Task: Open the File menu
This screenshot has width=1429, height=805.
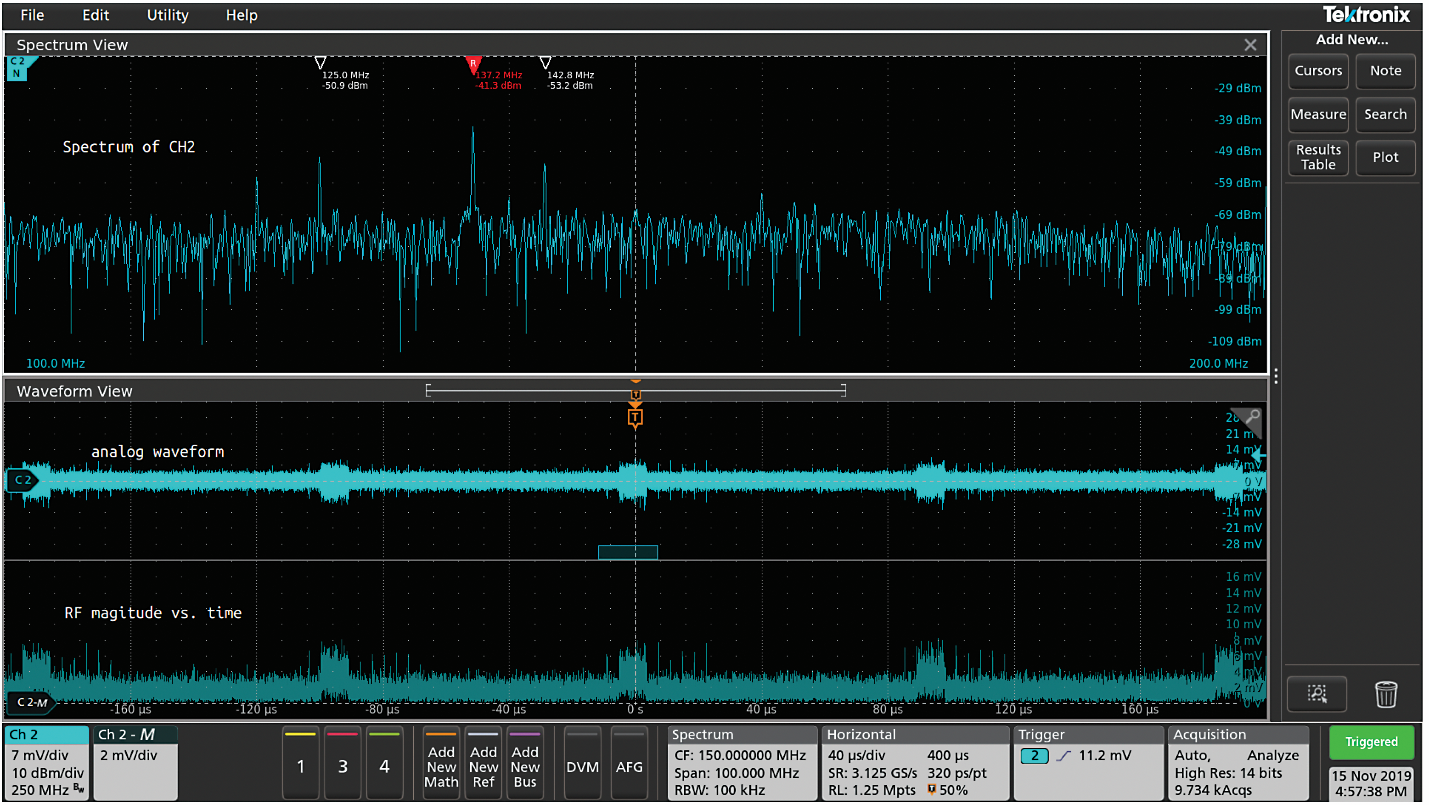Action: pos(31,15)
